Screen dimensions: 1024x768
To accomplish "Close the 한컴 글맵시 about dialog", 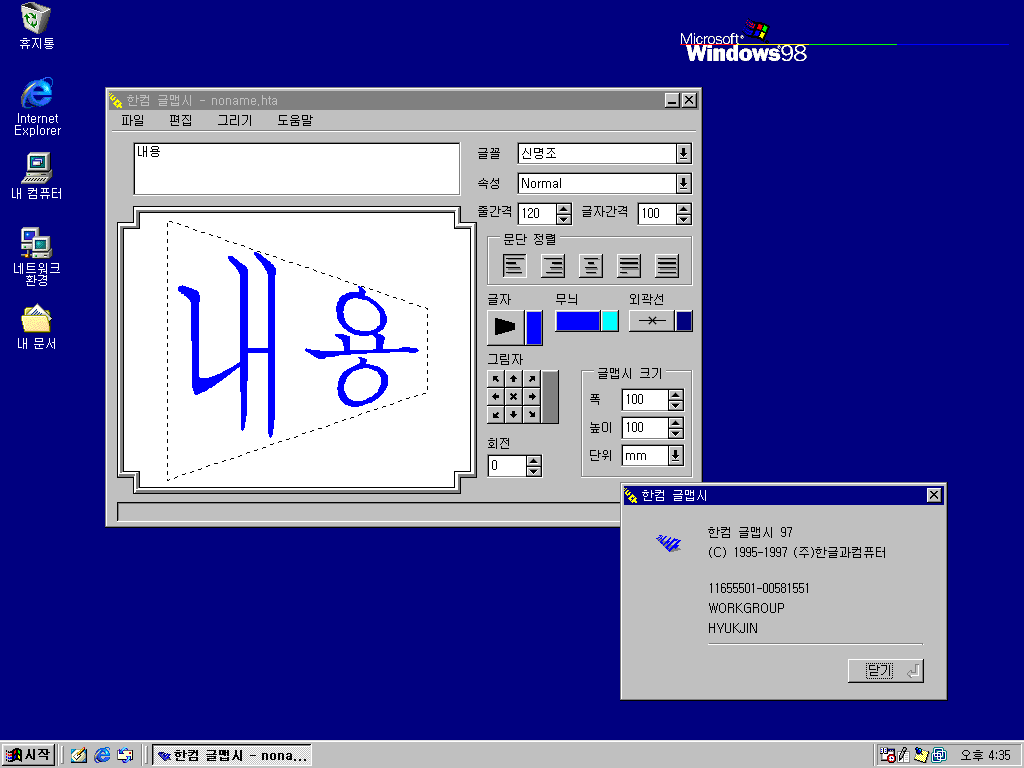I will (934, 495).
